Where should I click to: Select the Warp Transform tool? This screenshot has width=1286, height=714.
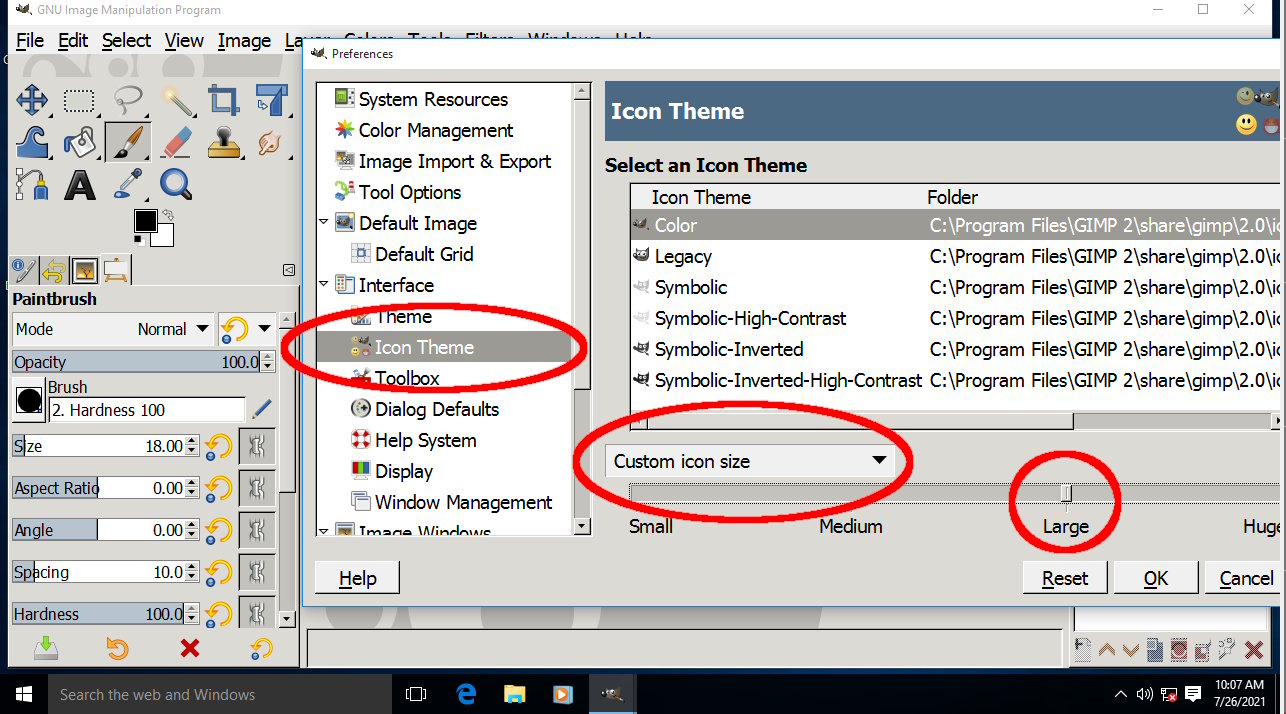(x=32, y=142)
